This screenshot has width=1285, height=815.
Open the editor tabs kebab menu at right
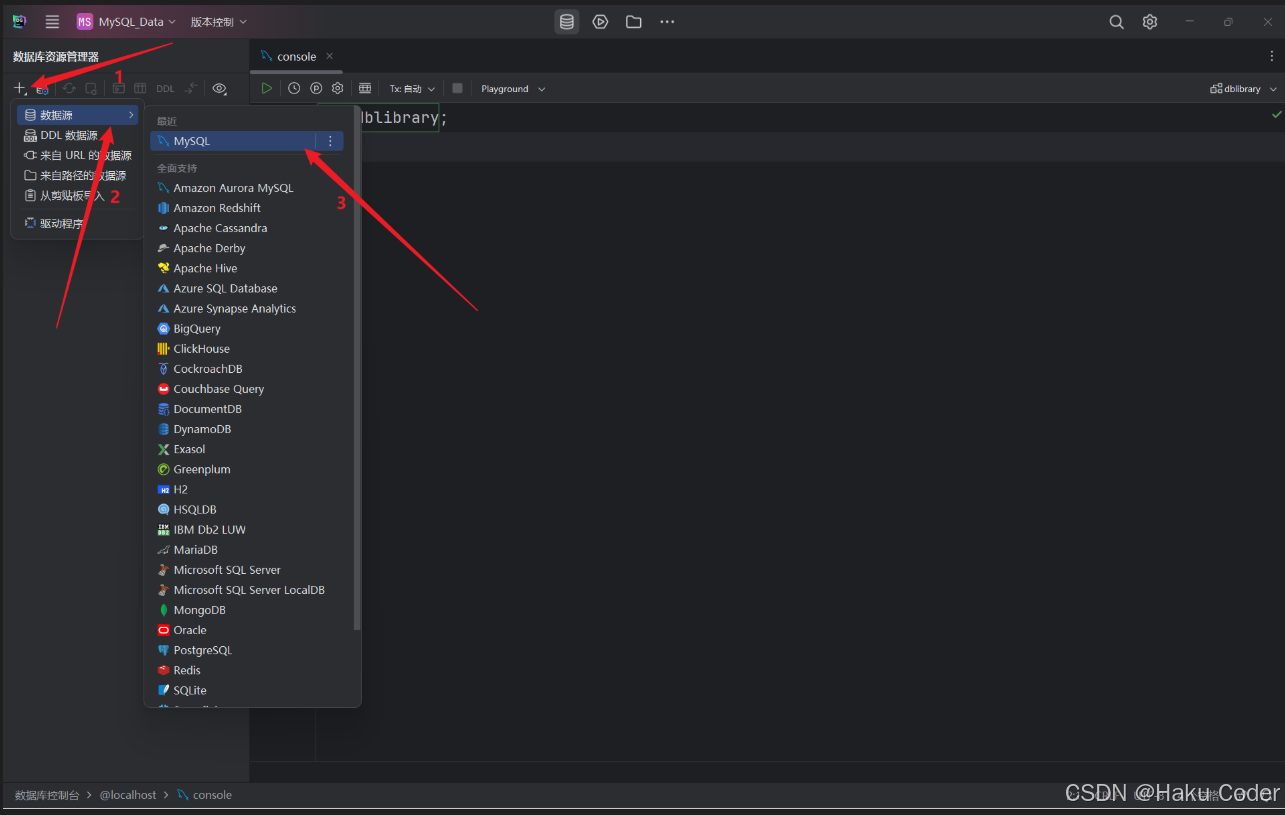click(x=1272, y=57)
